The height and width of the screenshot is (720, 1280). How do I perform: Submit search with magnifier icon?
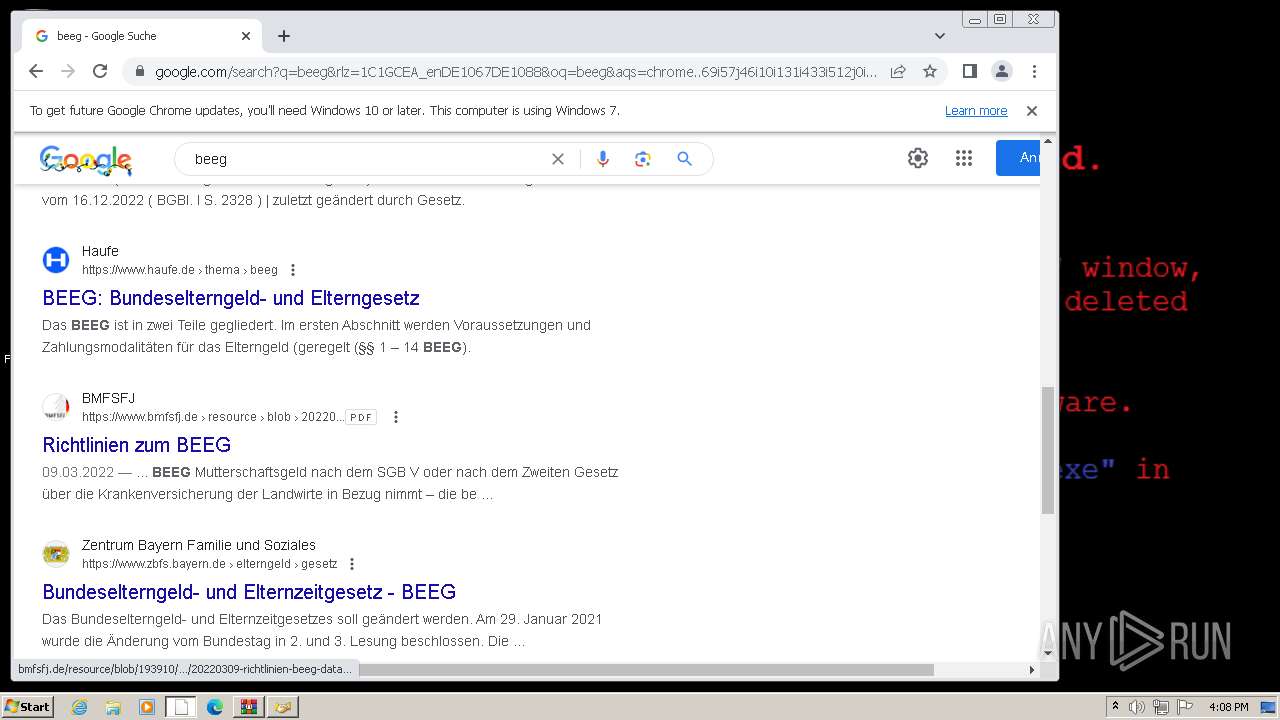[684, 159]
